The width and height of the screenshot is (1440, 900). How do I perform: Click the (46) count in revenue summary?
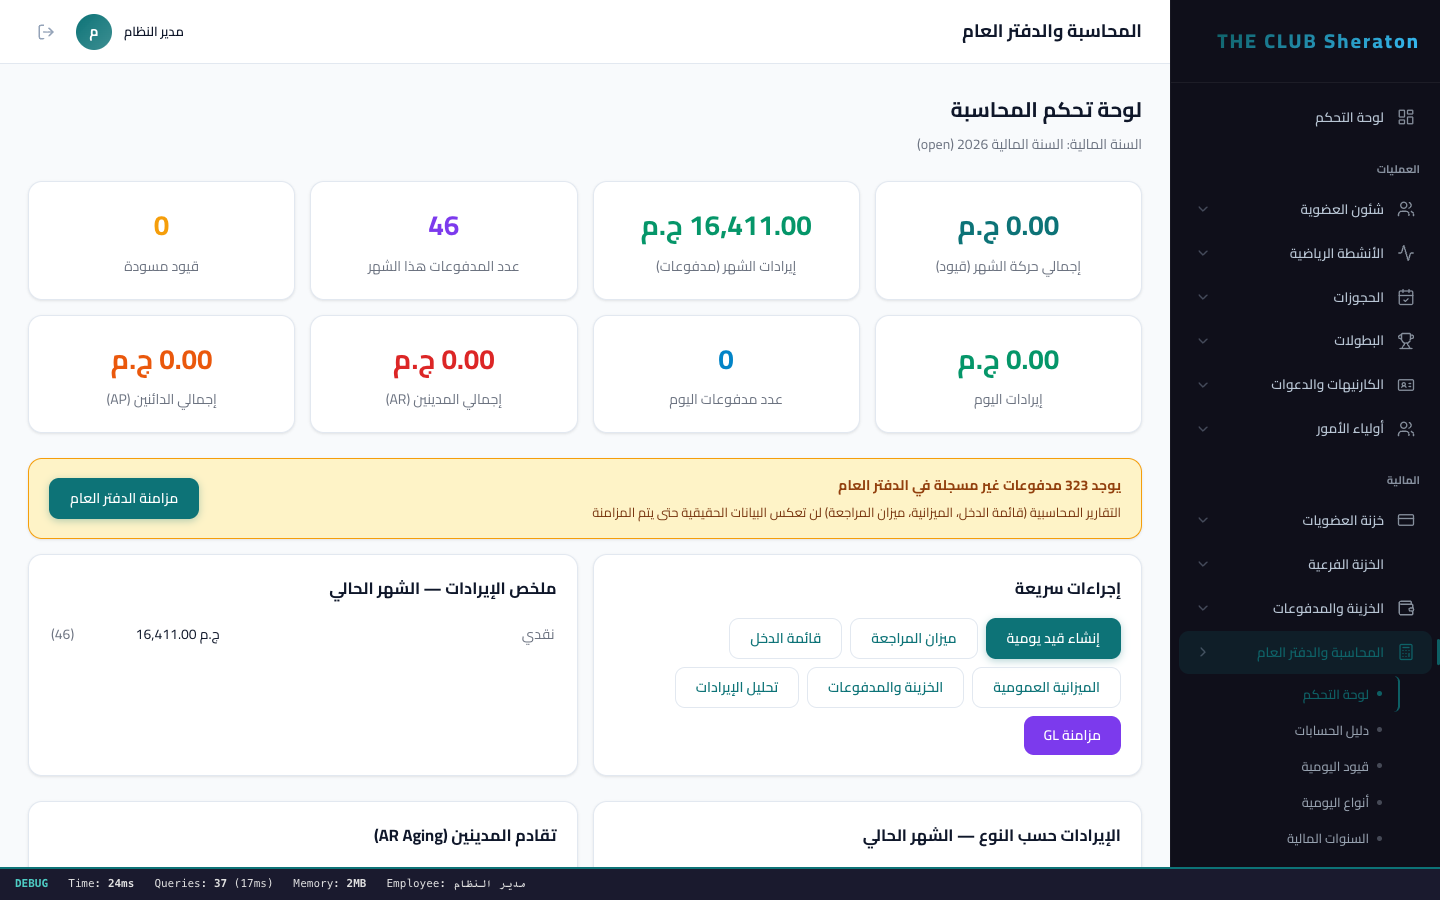63,634
